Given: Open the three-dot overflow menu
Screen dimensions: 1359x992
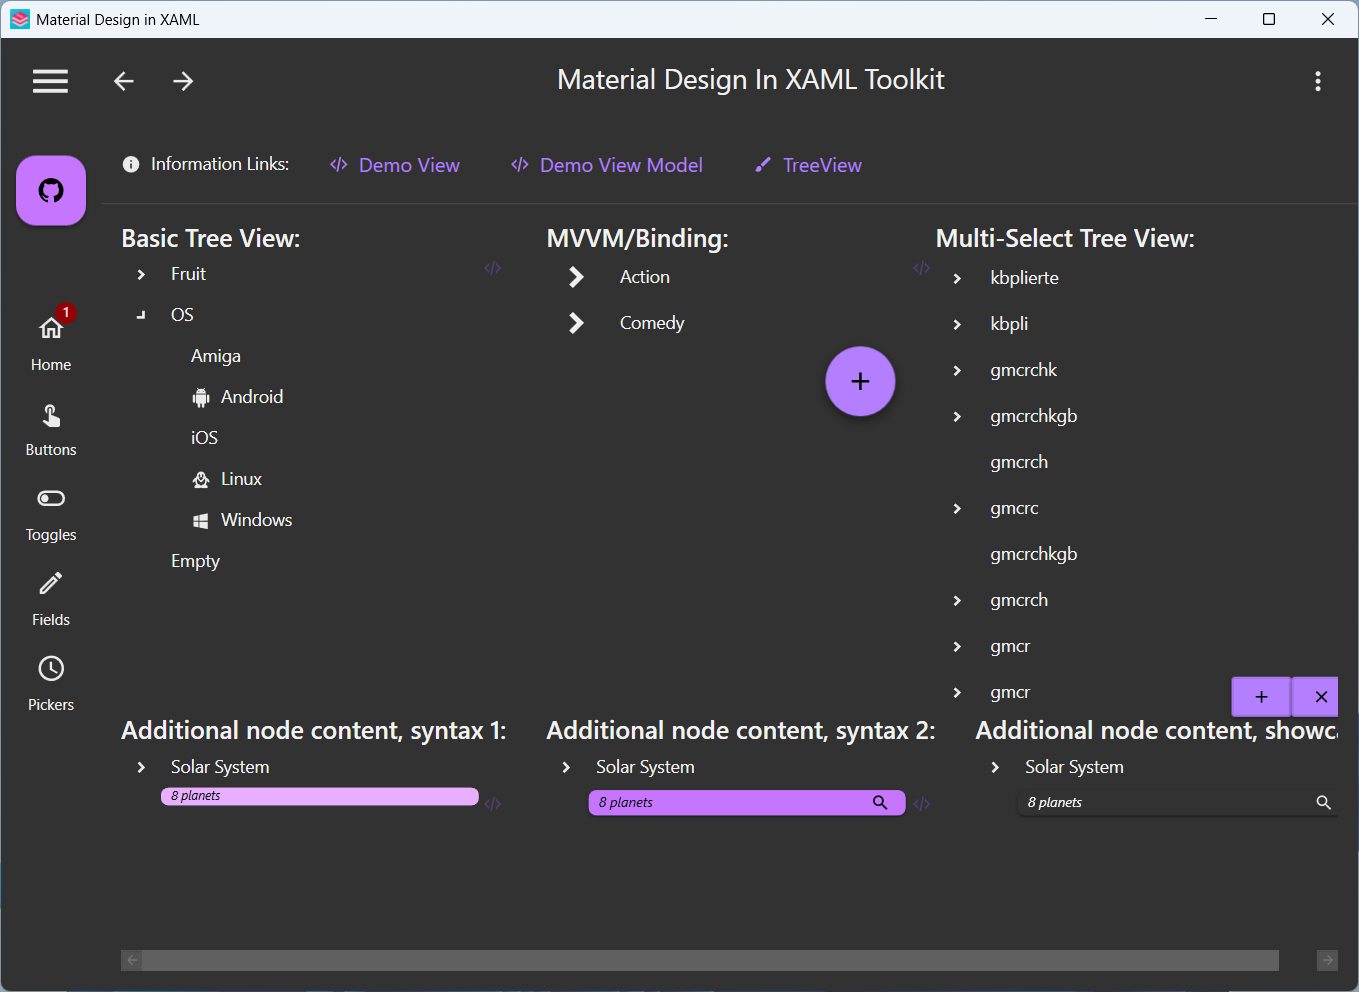Looking at the screenshot, I should click(1318, 81).
